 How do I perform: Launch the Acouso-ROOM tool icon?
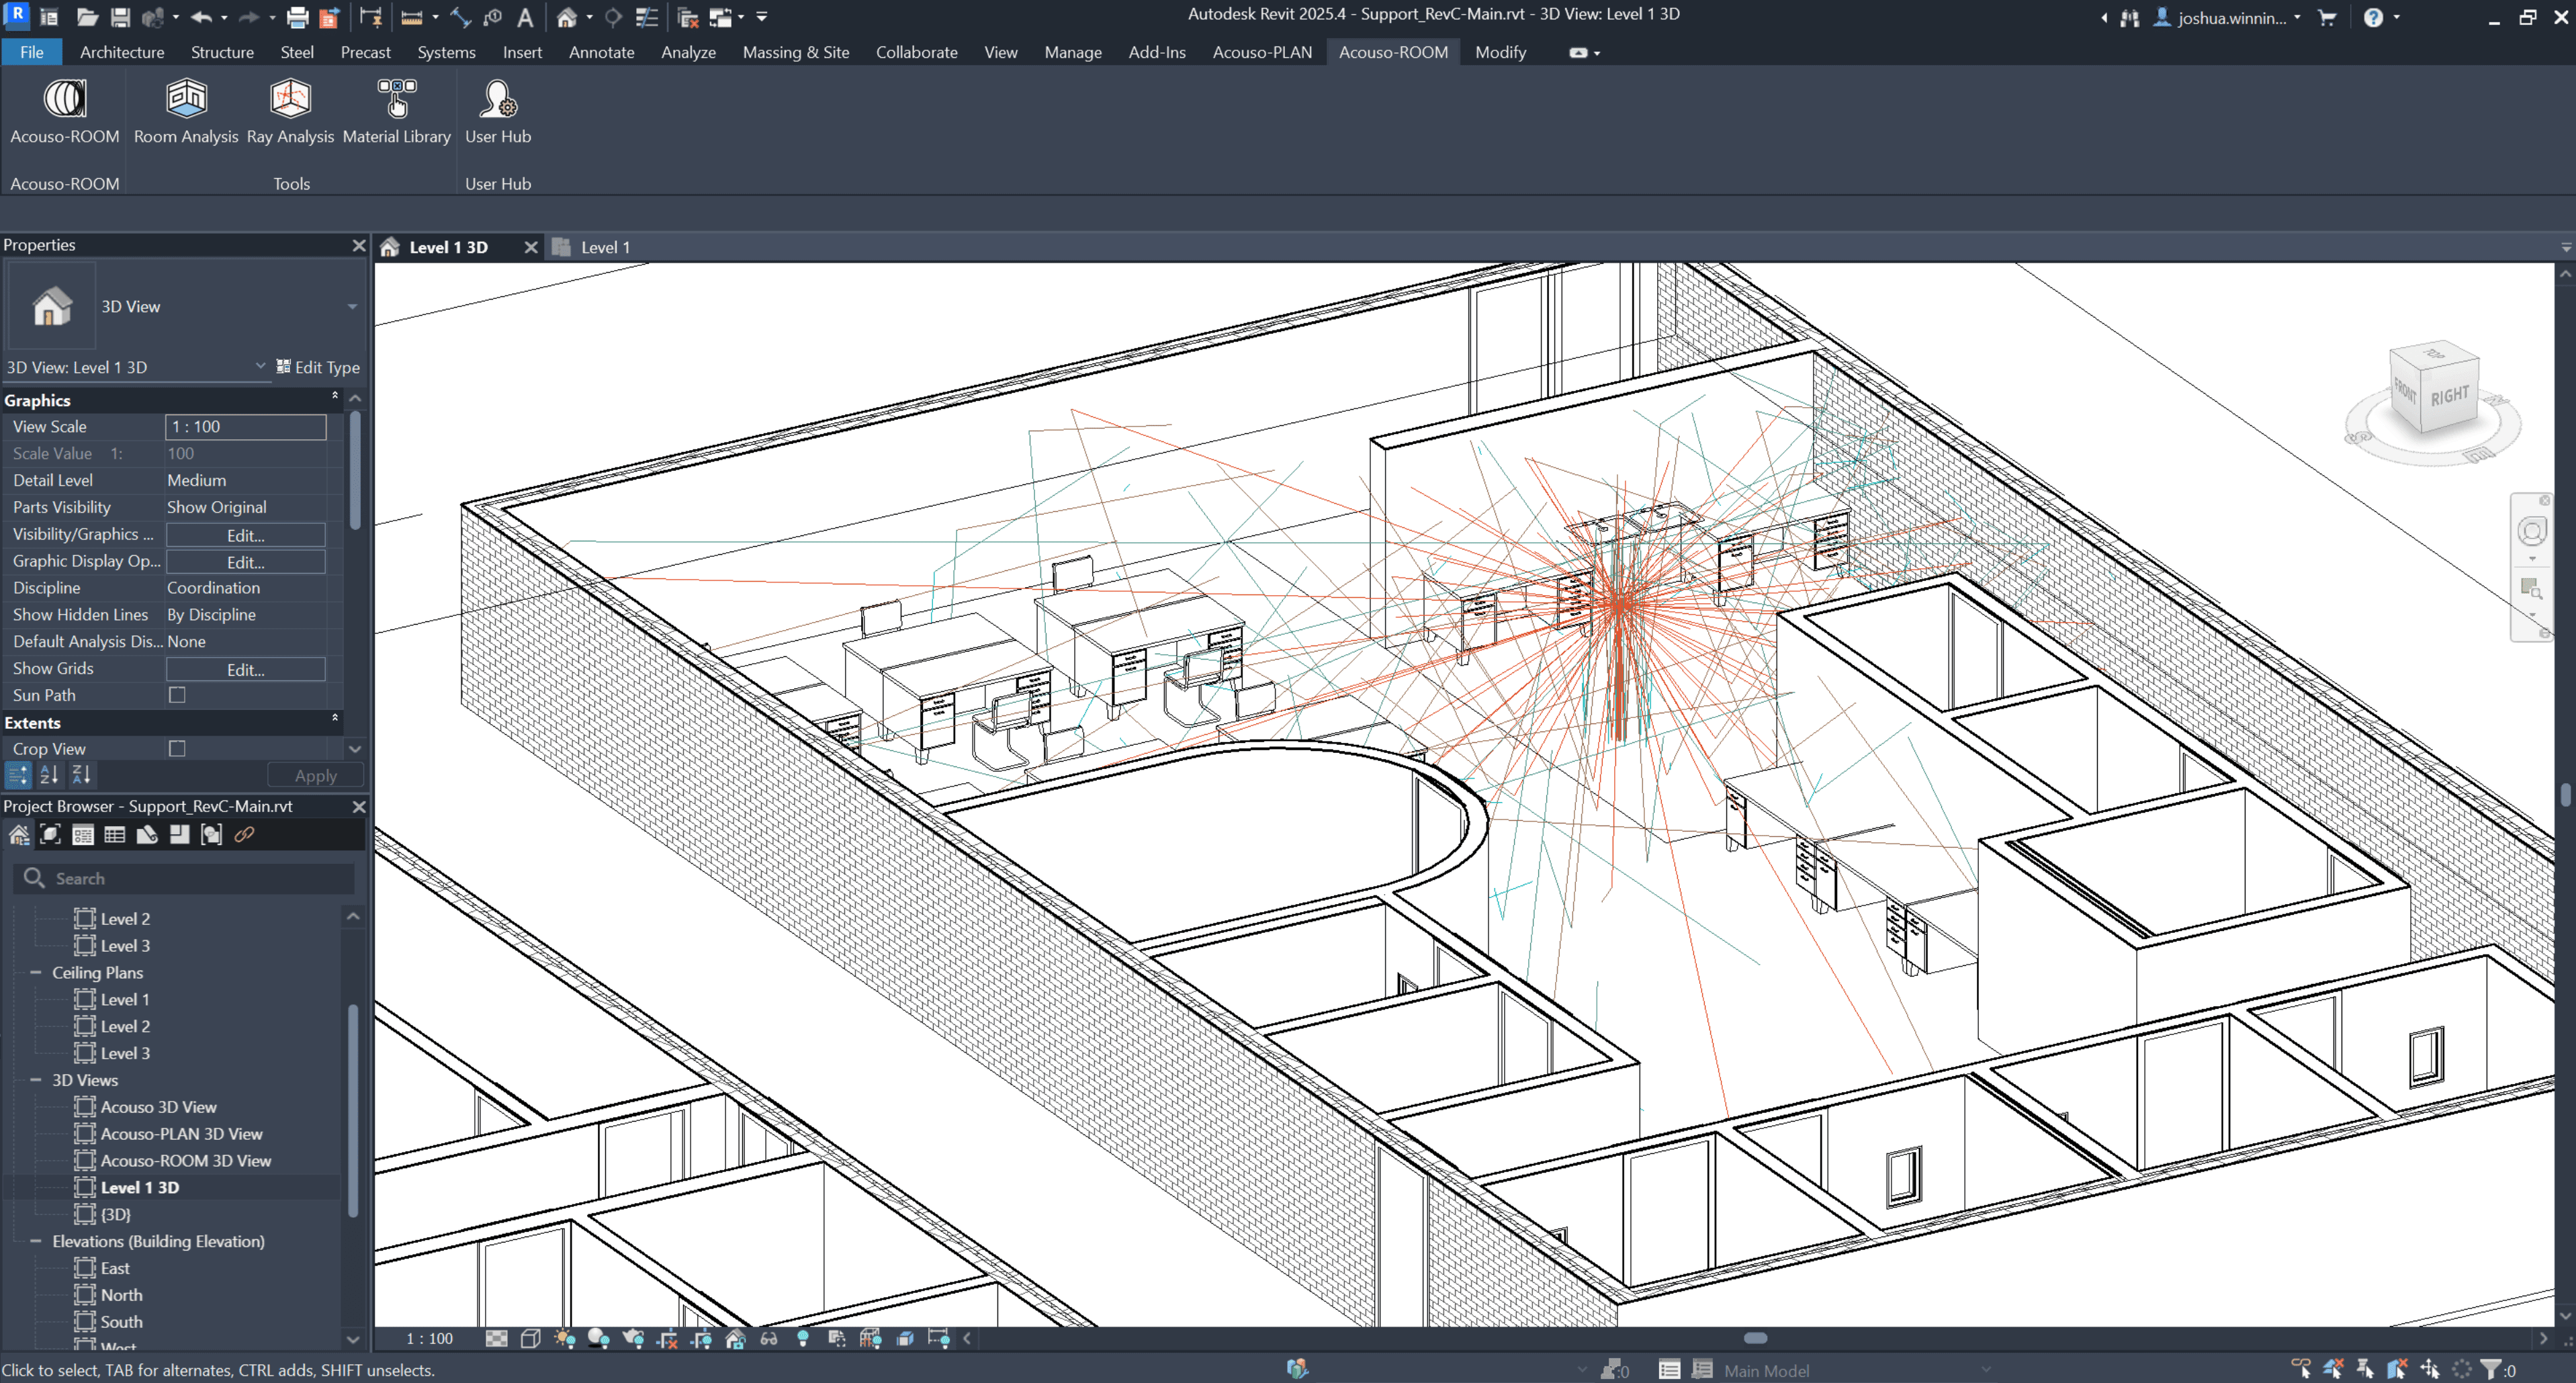pyautogui.click(x=65, y=99)
